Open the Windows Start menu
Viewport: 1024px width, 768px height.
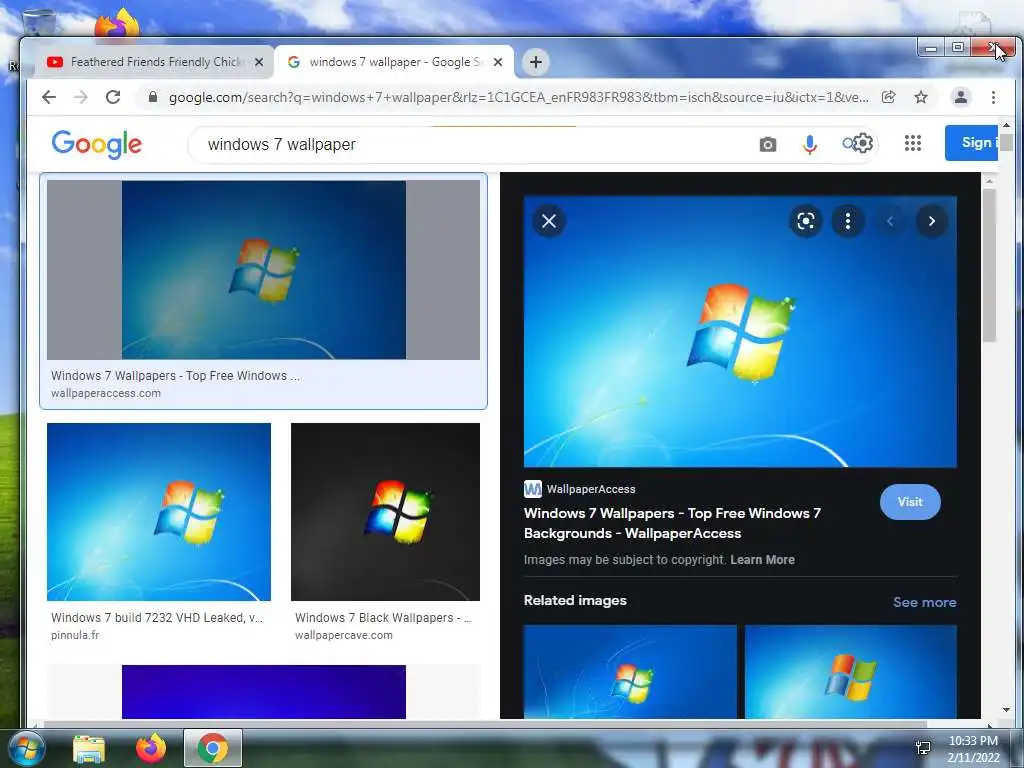pos(26,748)
